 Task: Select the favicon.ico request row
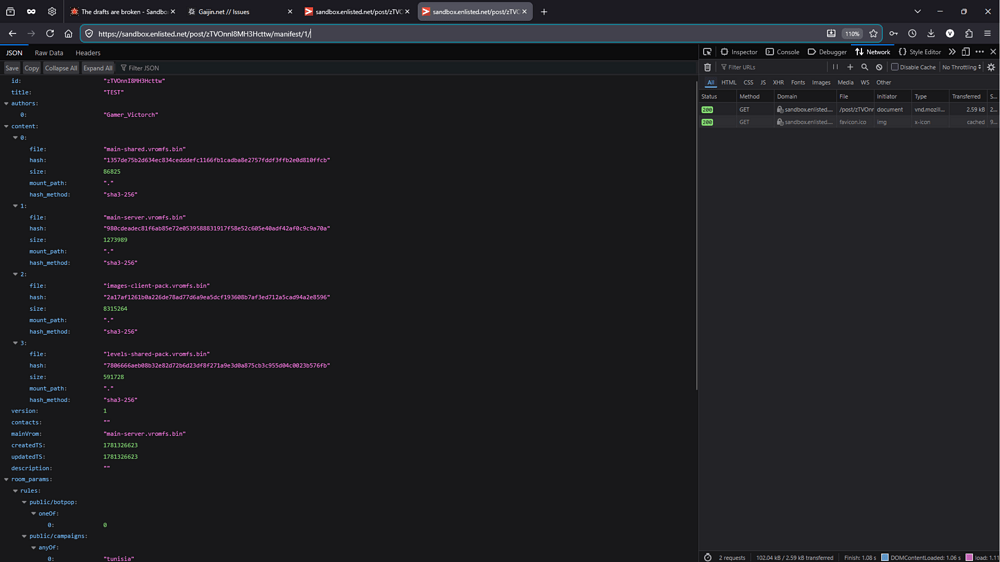pos(849,122)
